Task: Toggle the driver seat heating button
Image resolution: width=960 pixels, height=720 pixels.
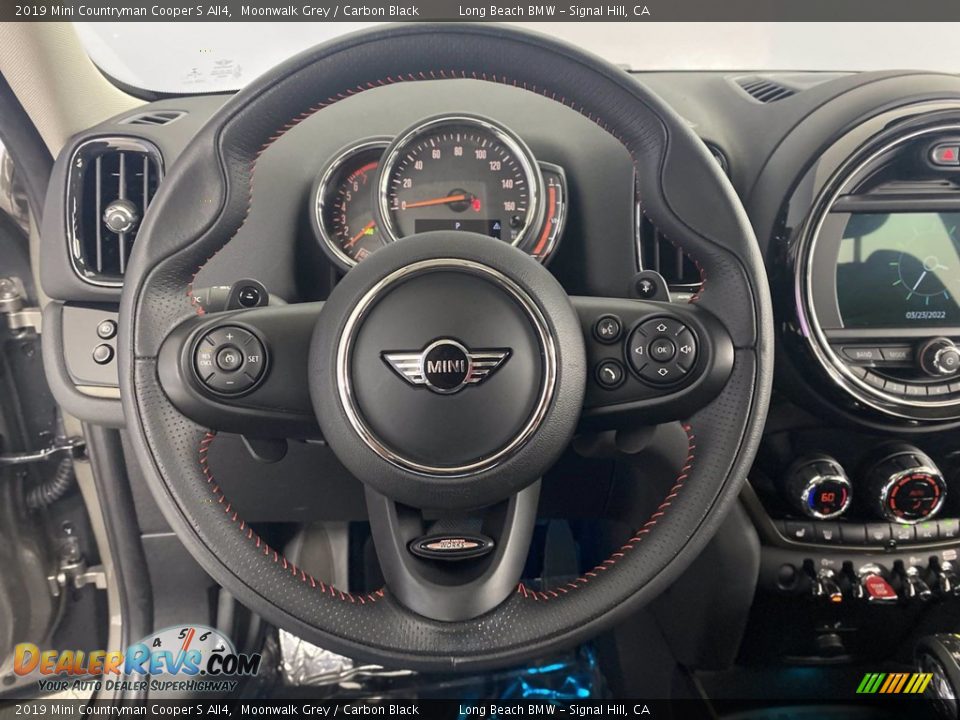Action: [800, 533]
